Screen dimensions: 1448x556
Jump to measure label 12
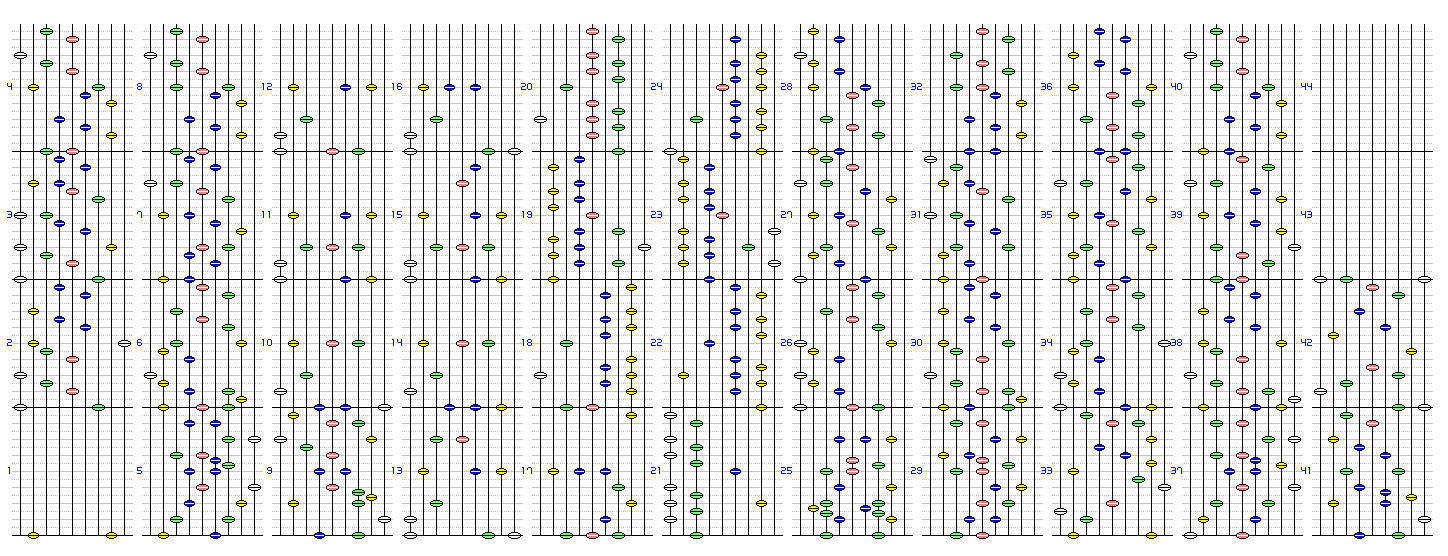[x=266, y=87]
